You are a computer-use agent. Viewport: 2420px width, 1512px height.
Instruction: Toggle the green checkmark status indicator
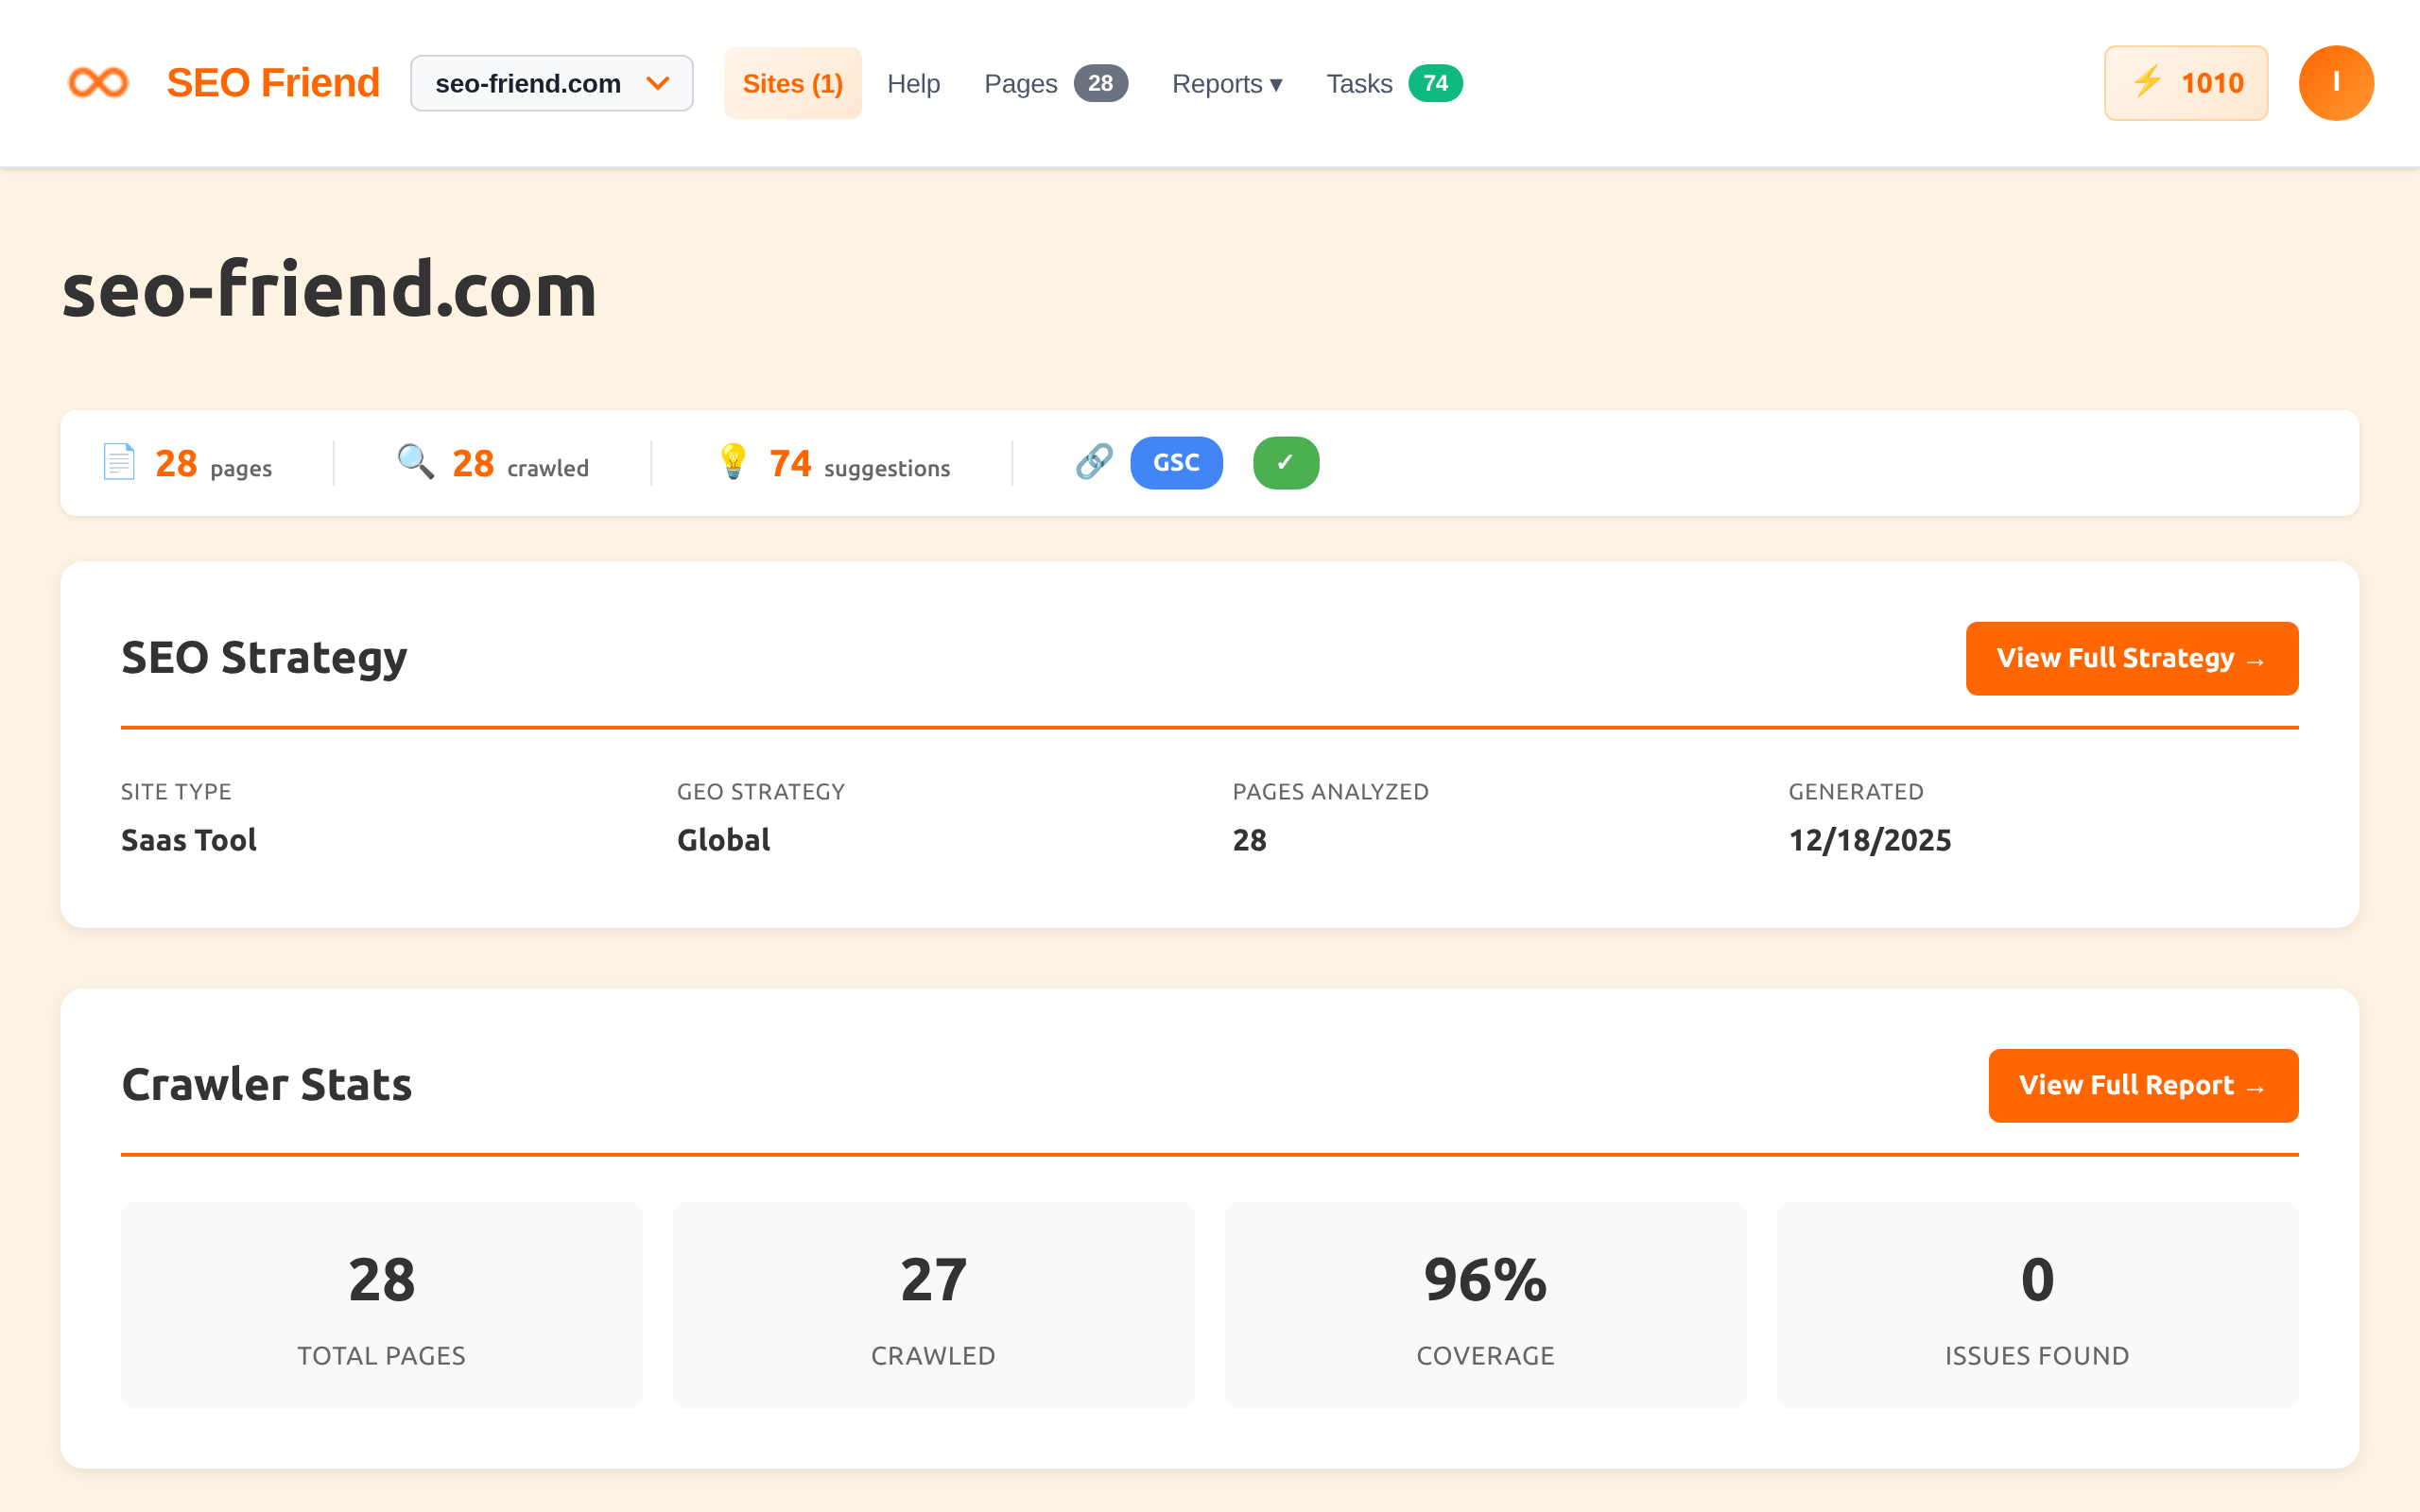click(x=1286, y=462)
